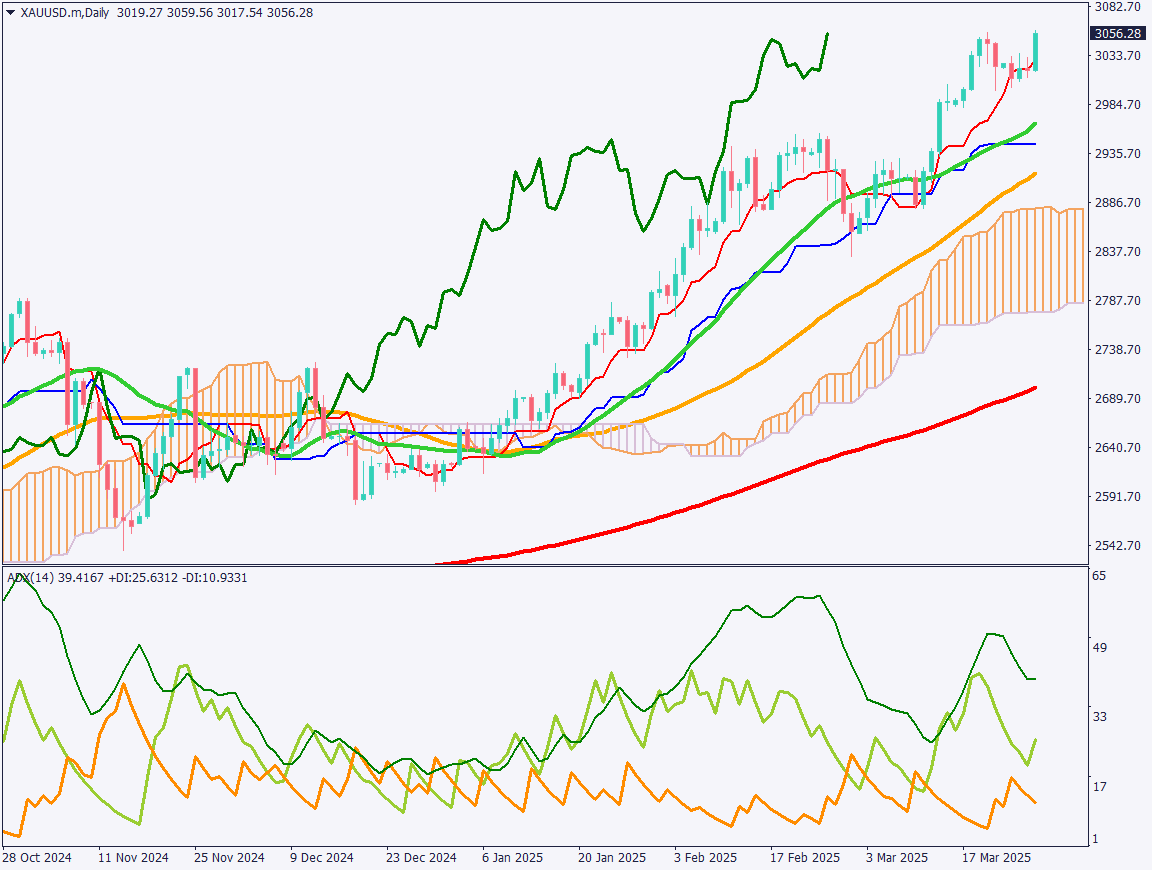The height and width of the screenshot is (870, 1152).
Task: Open the chart dropdown arrow beside XAUUSD.m
Action: tap(10, 13)
